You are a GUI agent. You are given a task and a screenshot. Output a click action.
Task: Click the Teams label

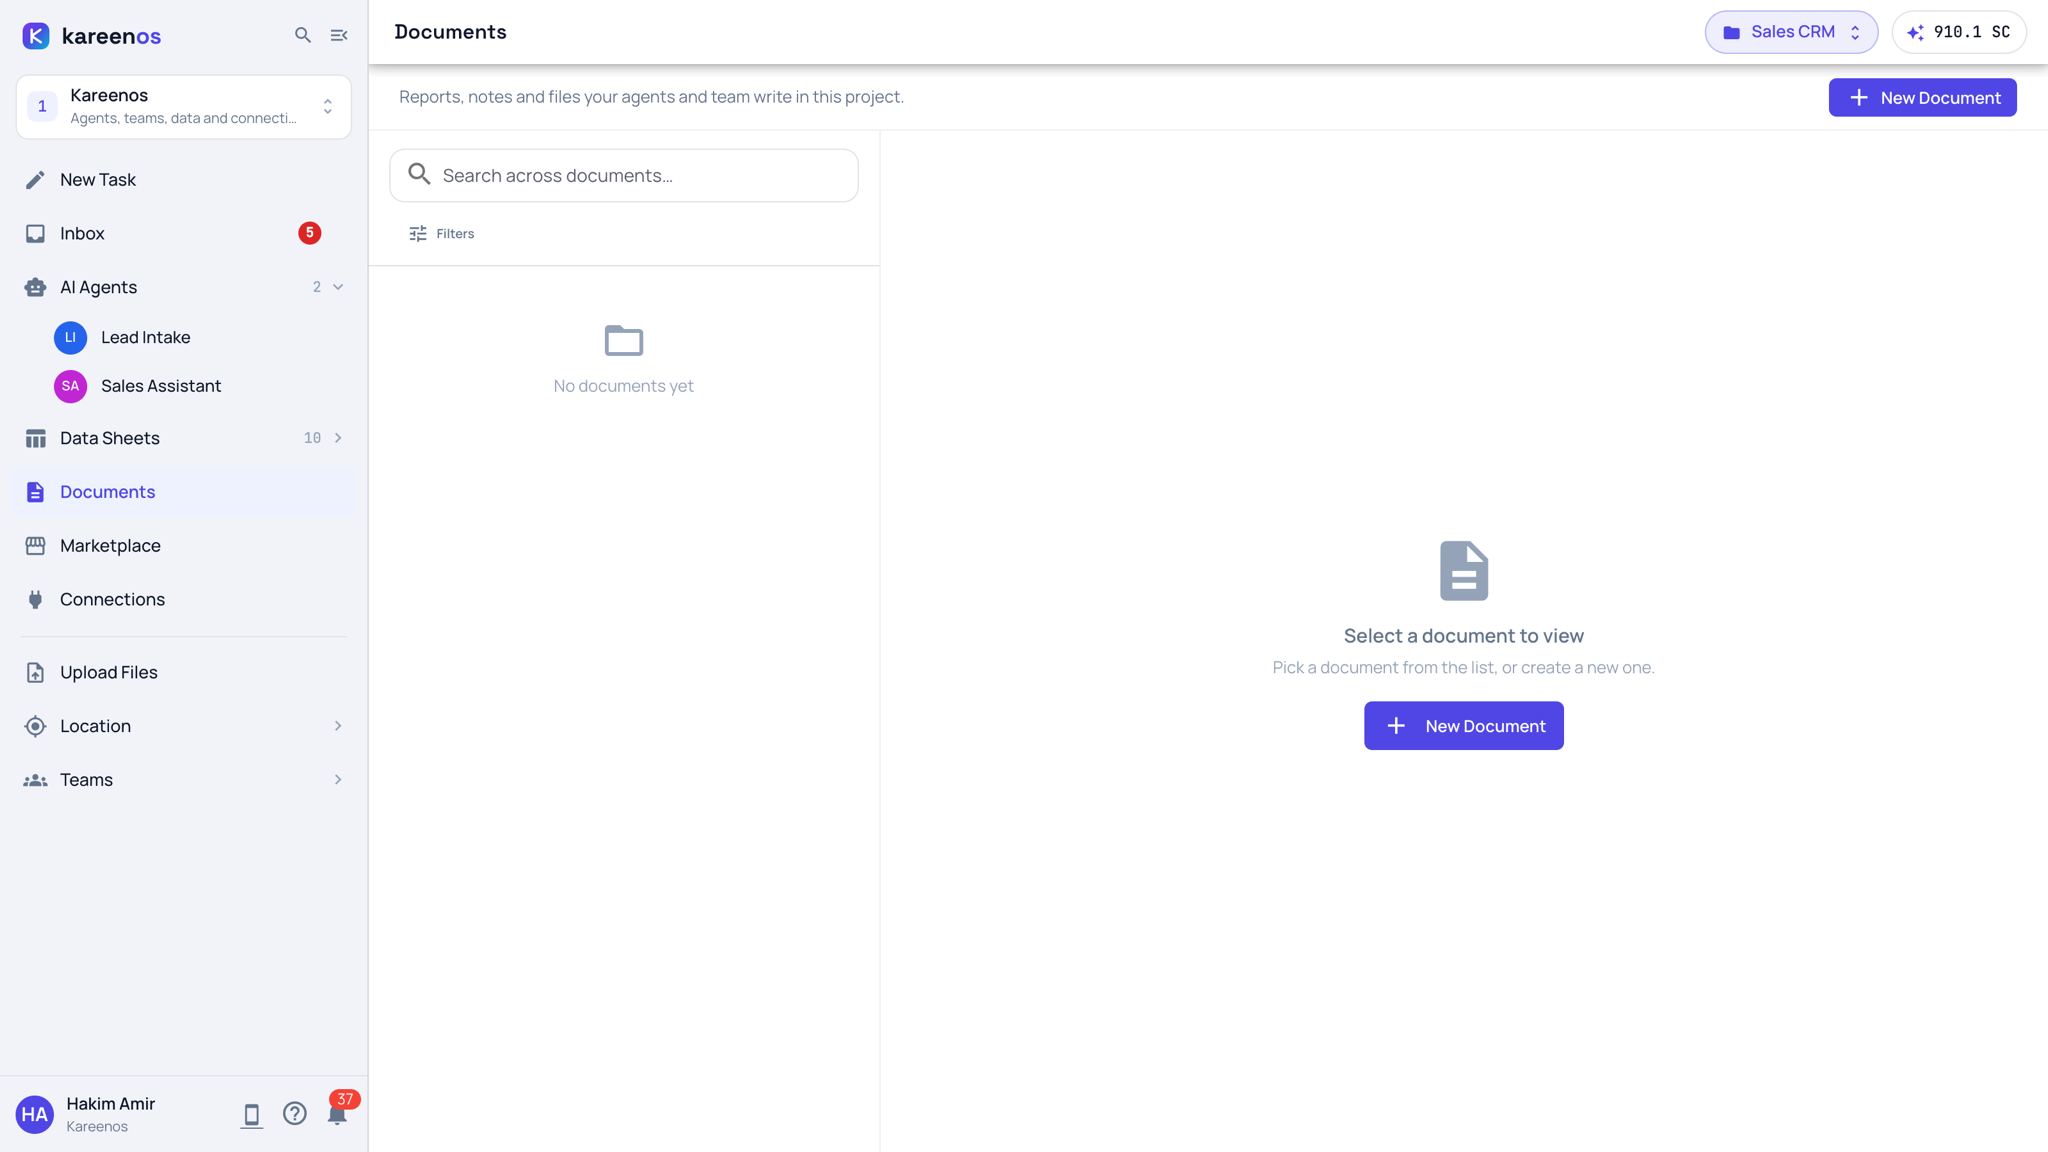pyautogui.click(x=86, y=780)
